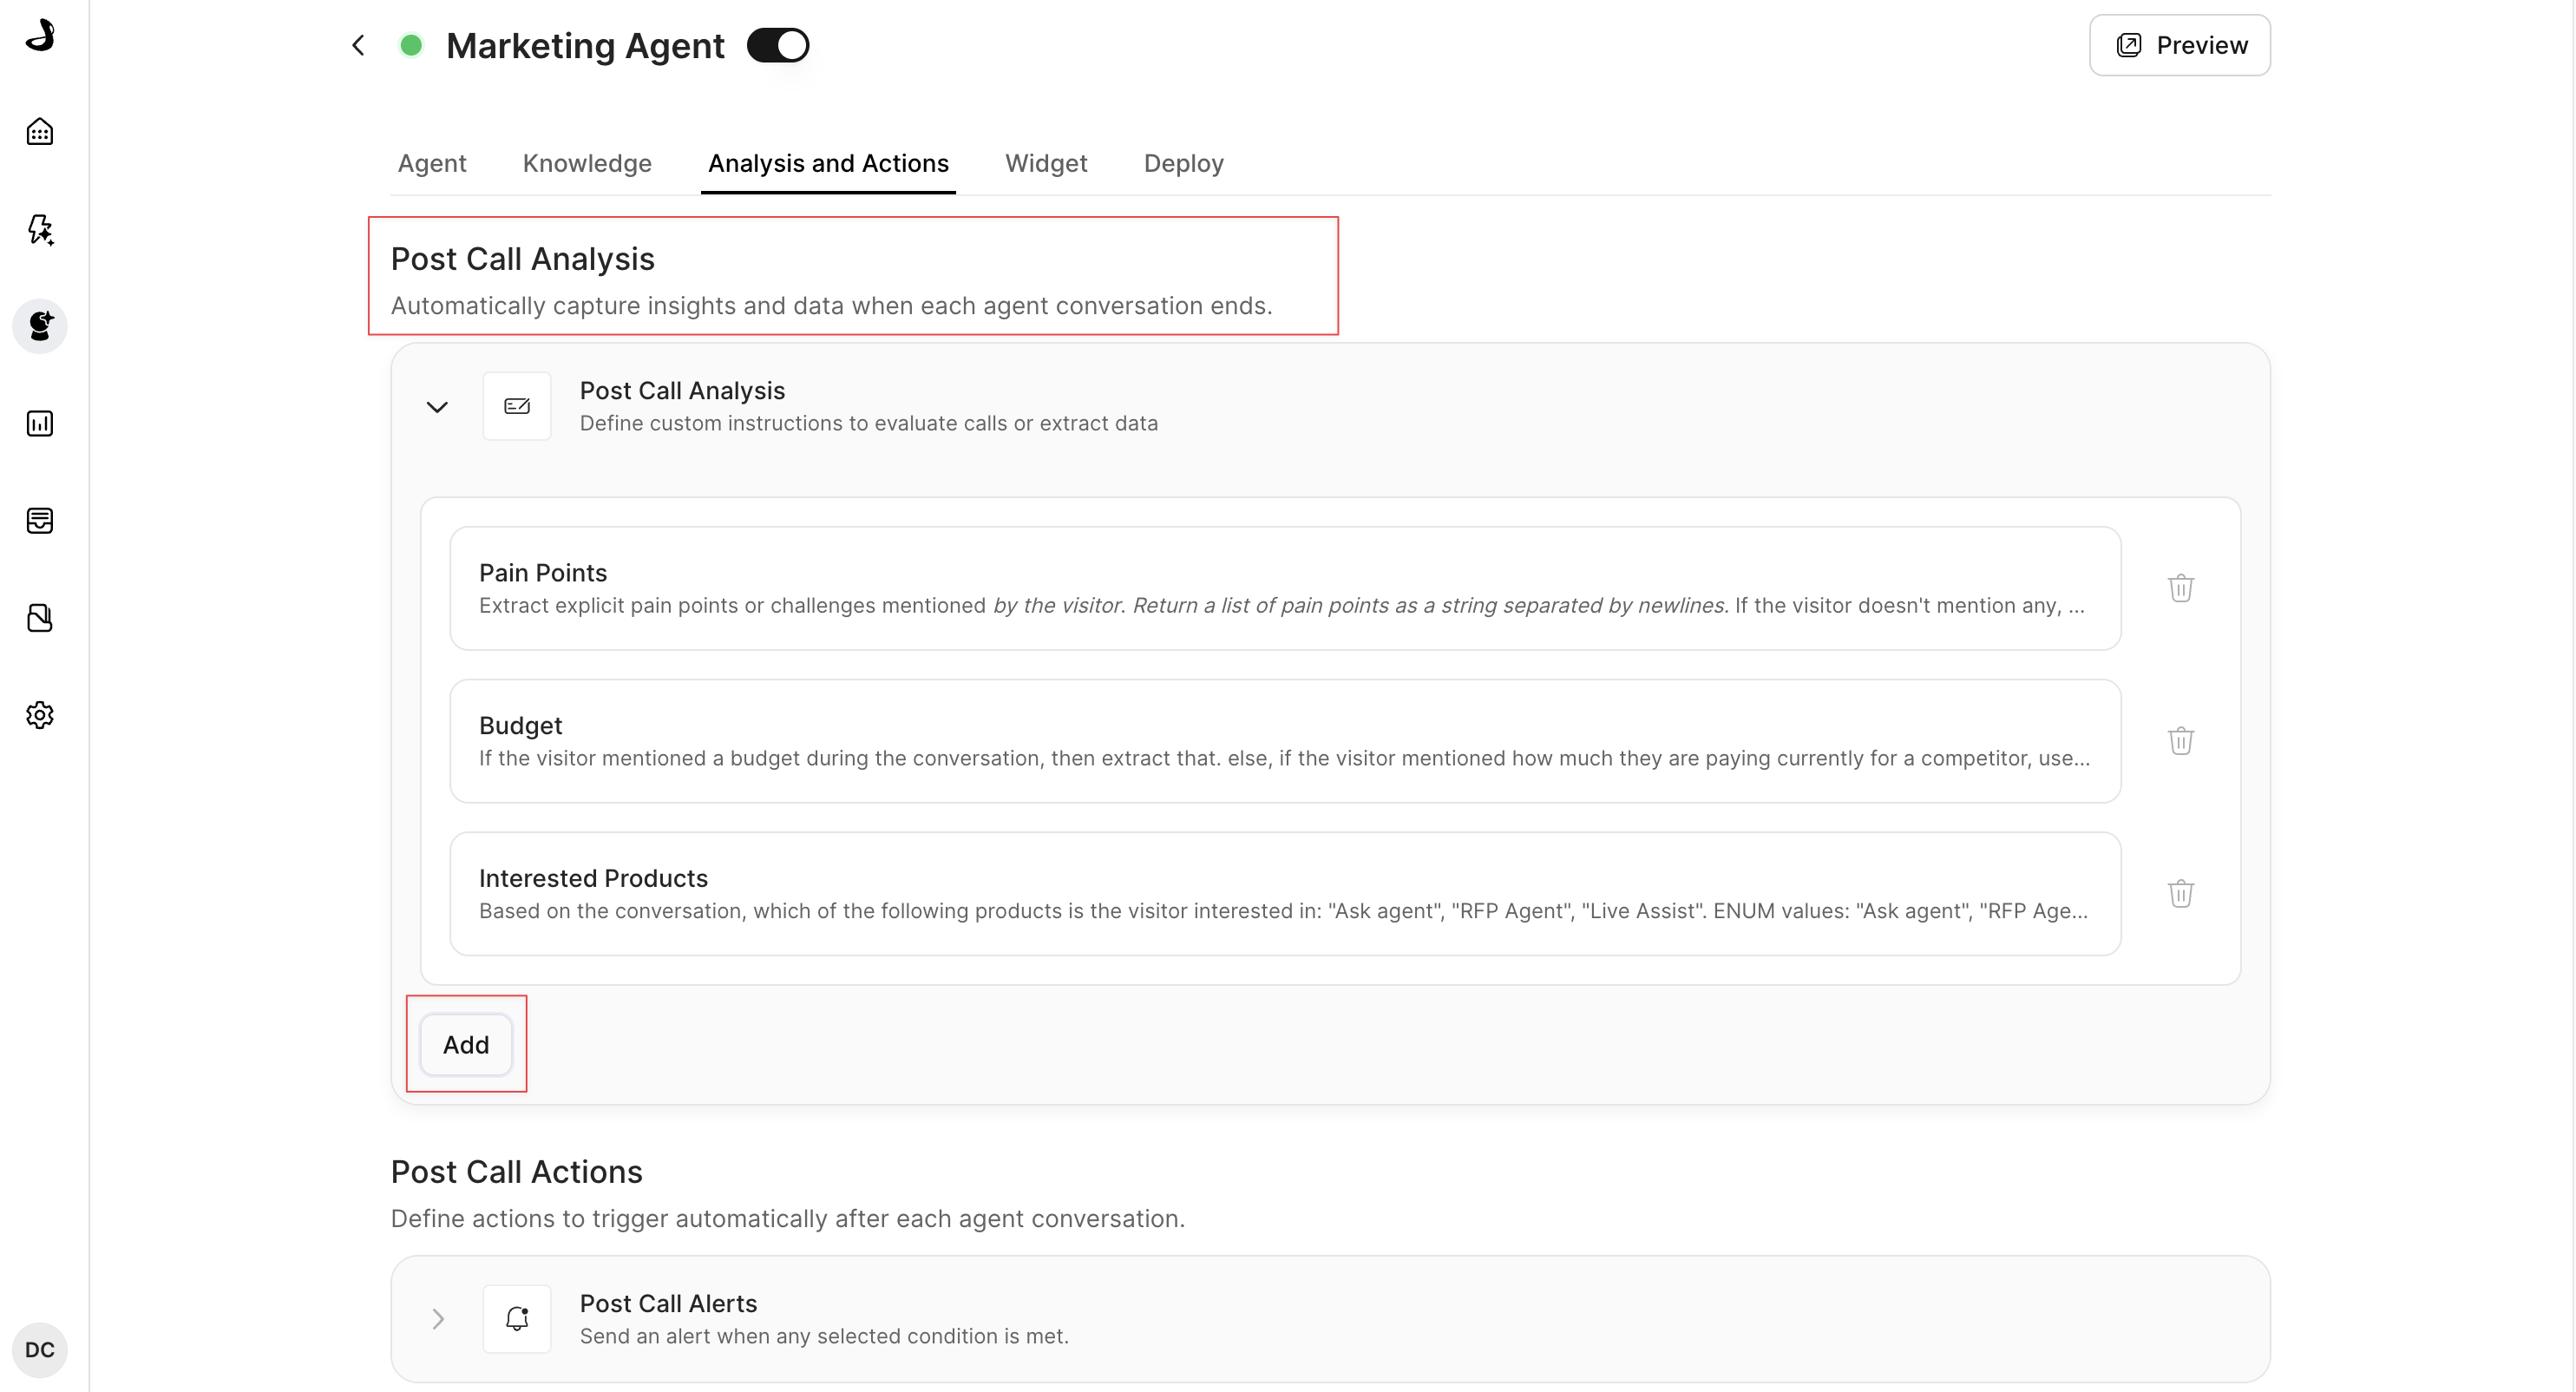Switch to the Widget tab
This screenshot has height=1392, width=2576.
point(1046,163)
